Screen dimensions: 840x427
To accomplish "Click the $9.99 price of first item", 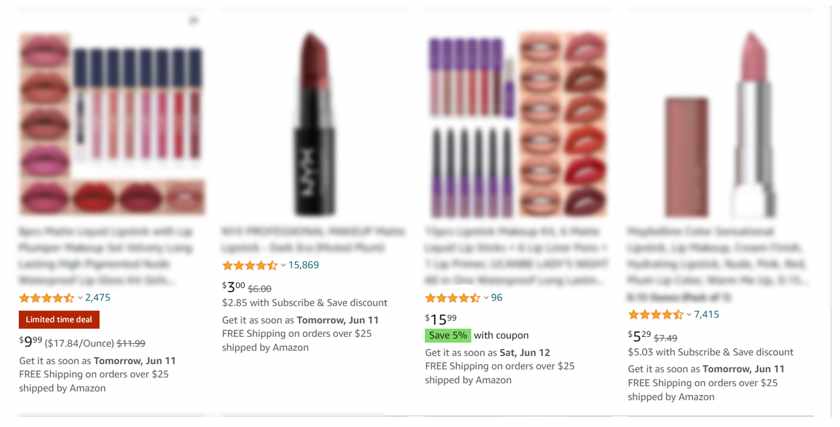I will [31, 341].
